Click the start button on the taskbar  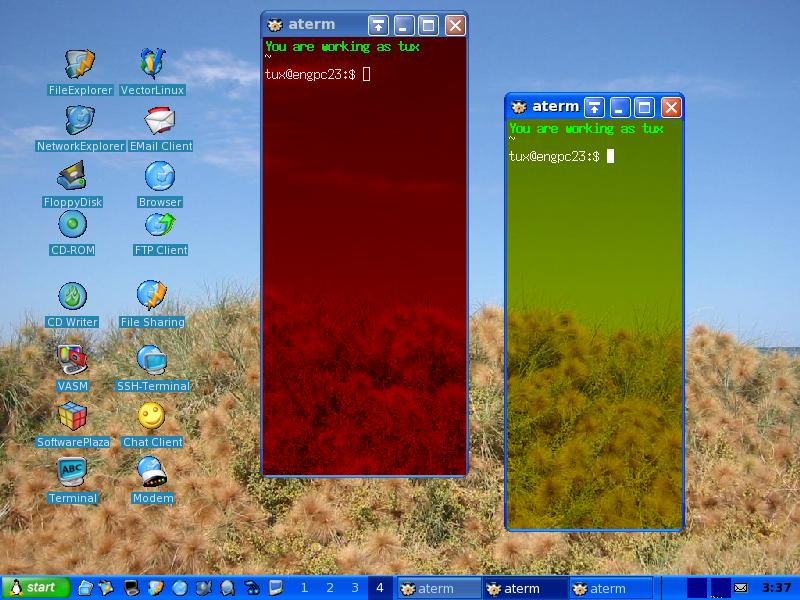[35, 588]
